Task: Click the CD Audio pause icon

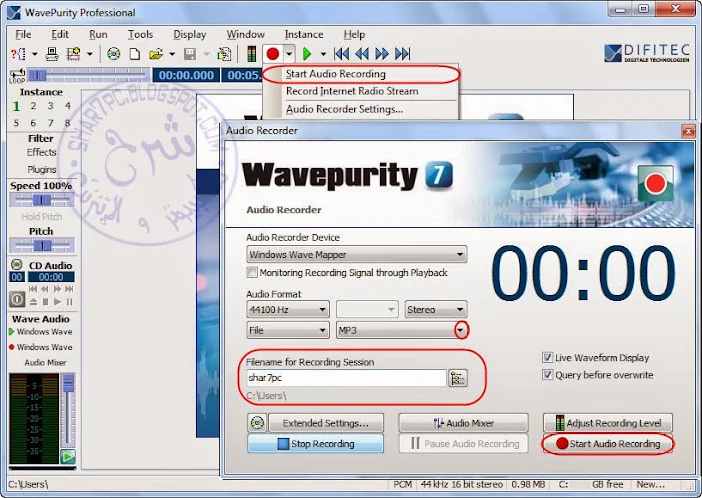Action: point(69,302)
